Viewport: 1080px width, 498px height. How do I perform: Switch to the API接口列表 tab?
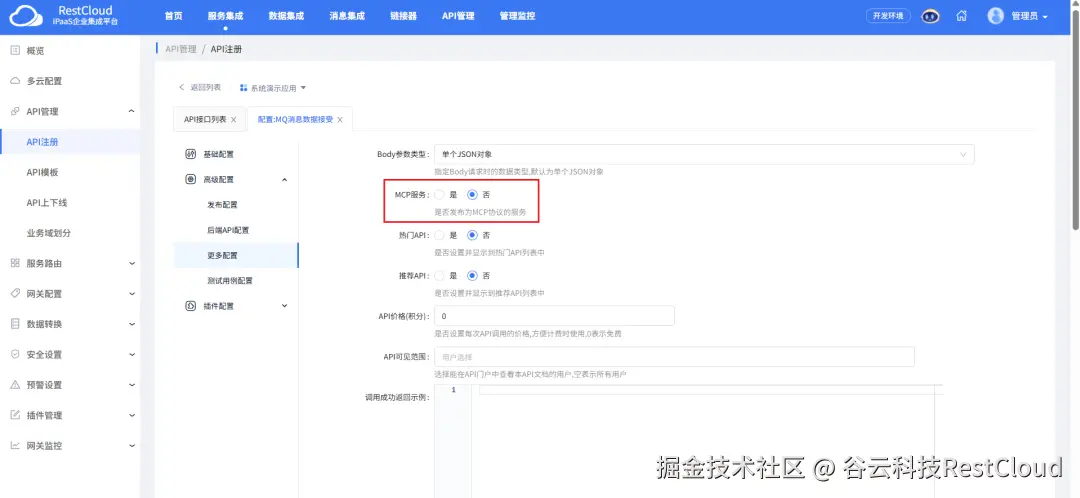click(x=205, y=120)
